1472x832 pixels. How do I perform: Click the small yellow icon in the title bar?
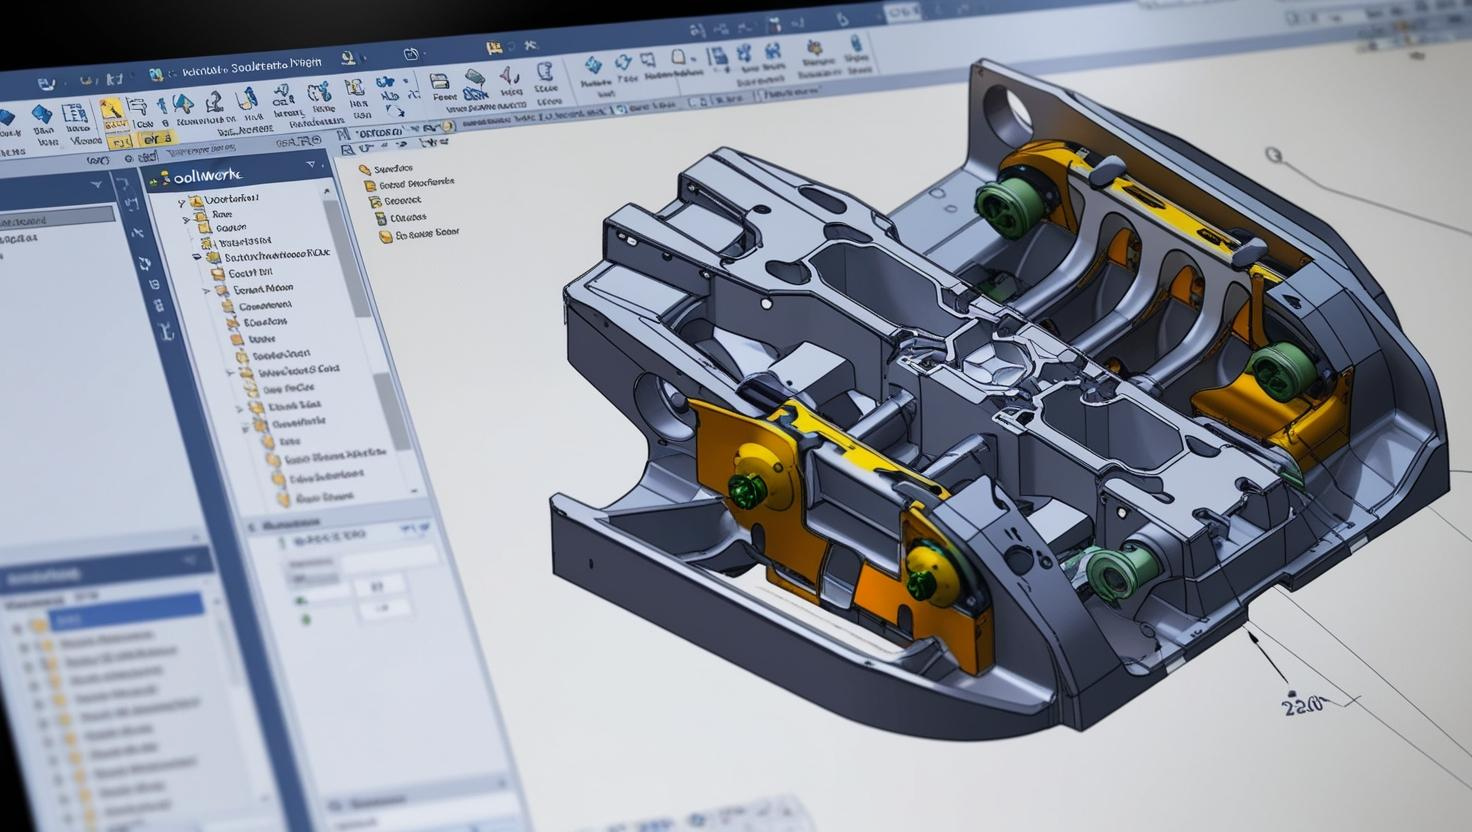[493, 47]
